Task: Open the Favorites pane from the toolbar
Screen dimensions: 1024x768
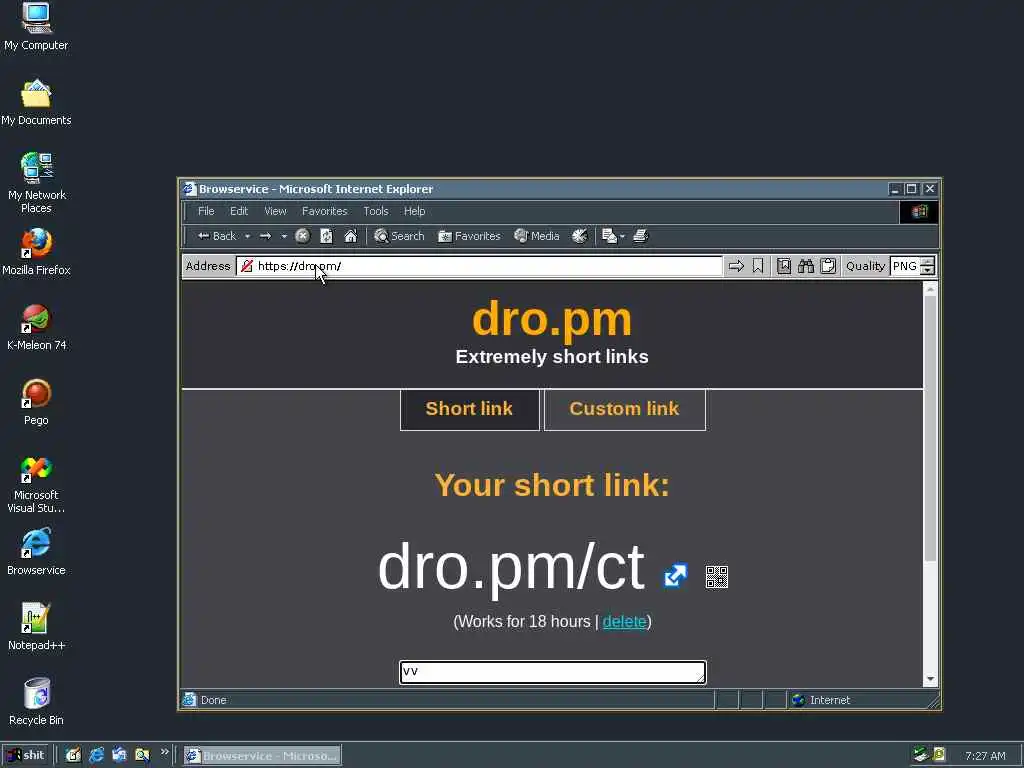Action: [x=470, y=236]
